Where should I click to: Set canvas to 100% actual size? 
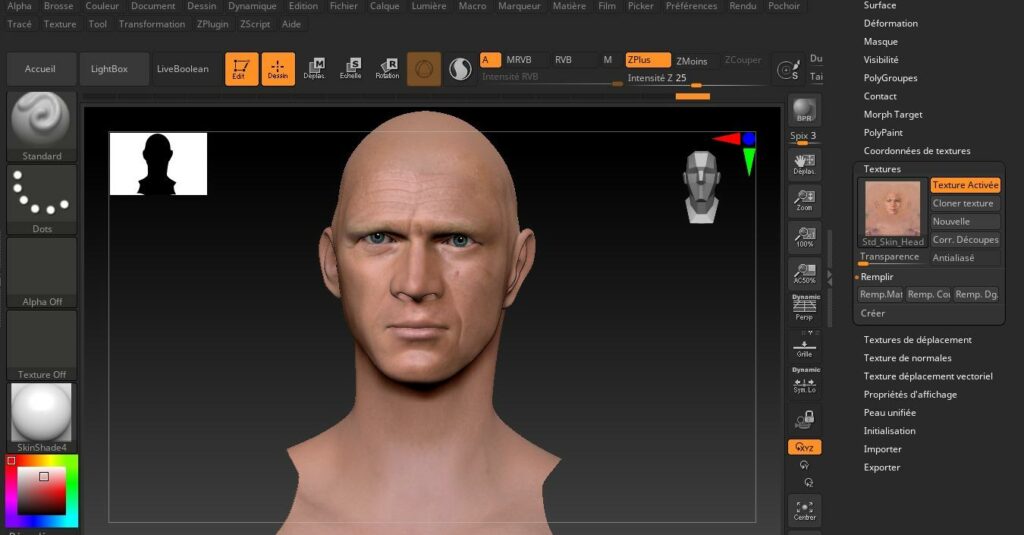[804, 236]
